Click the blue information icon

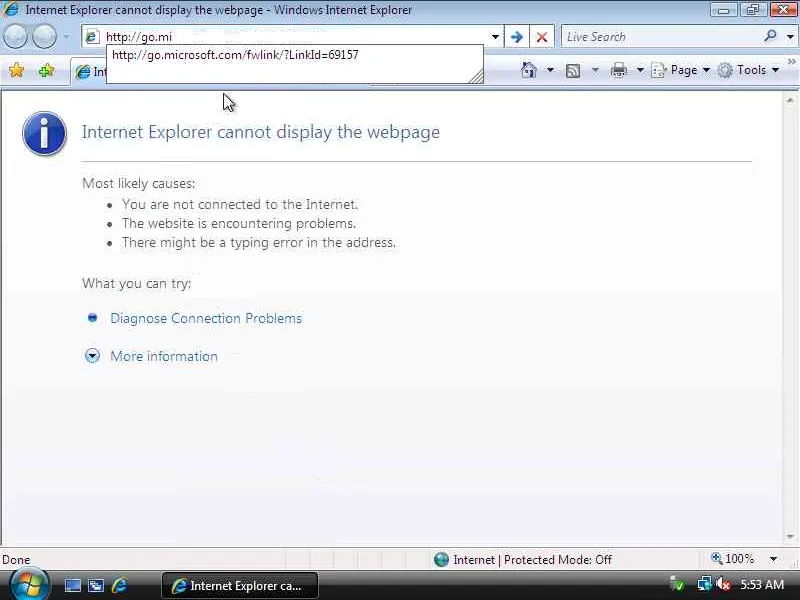44,133
